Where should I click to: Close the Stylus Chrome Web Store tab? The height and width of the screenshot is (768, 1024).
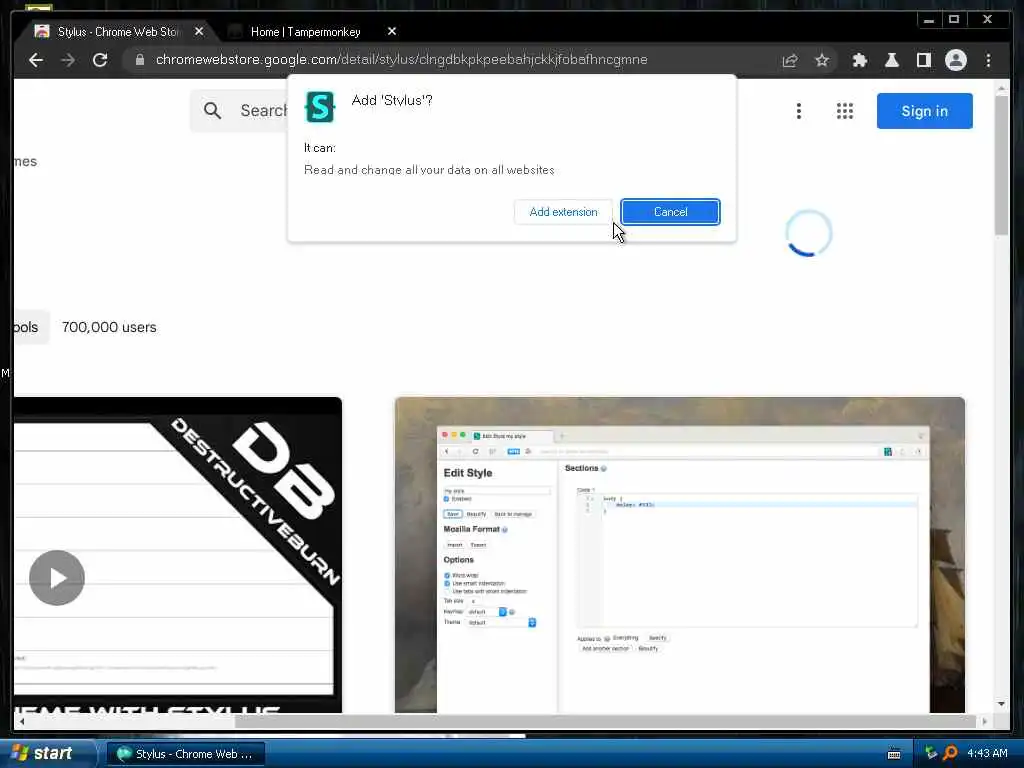(199, 31)
